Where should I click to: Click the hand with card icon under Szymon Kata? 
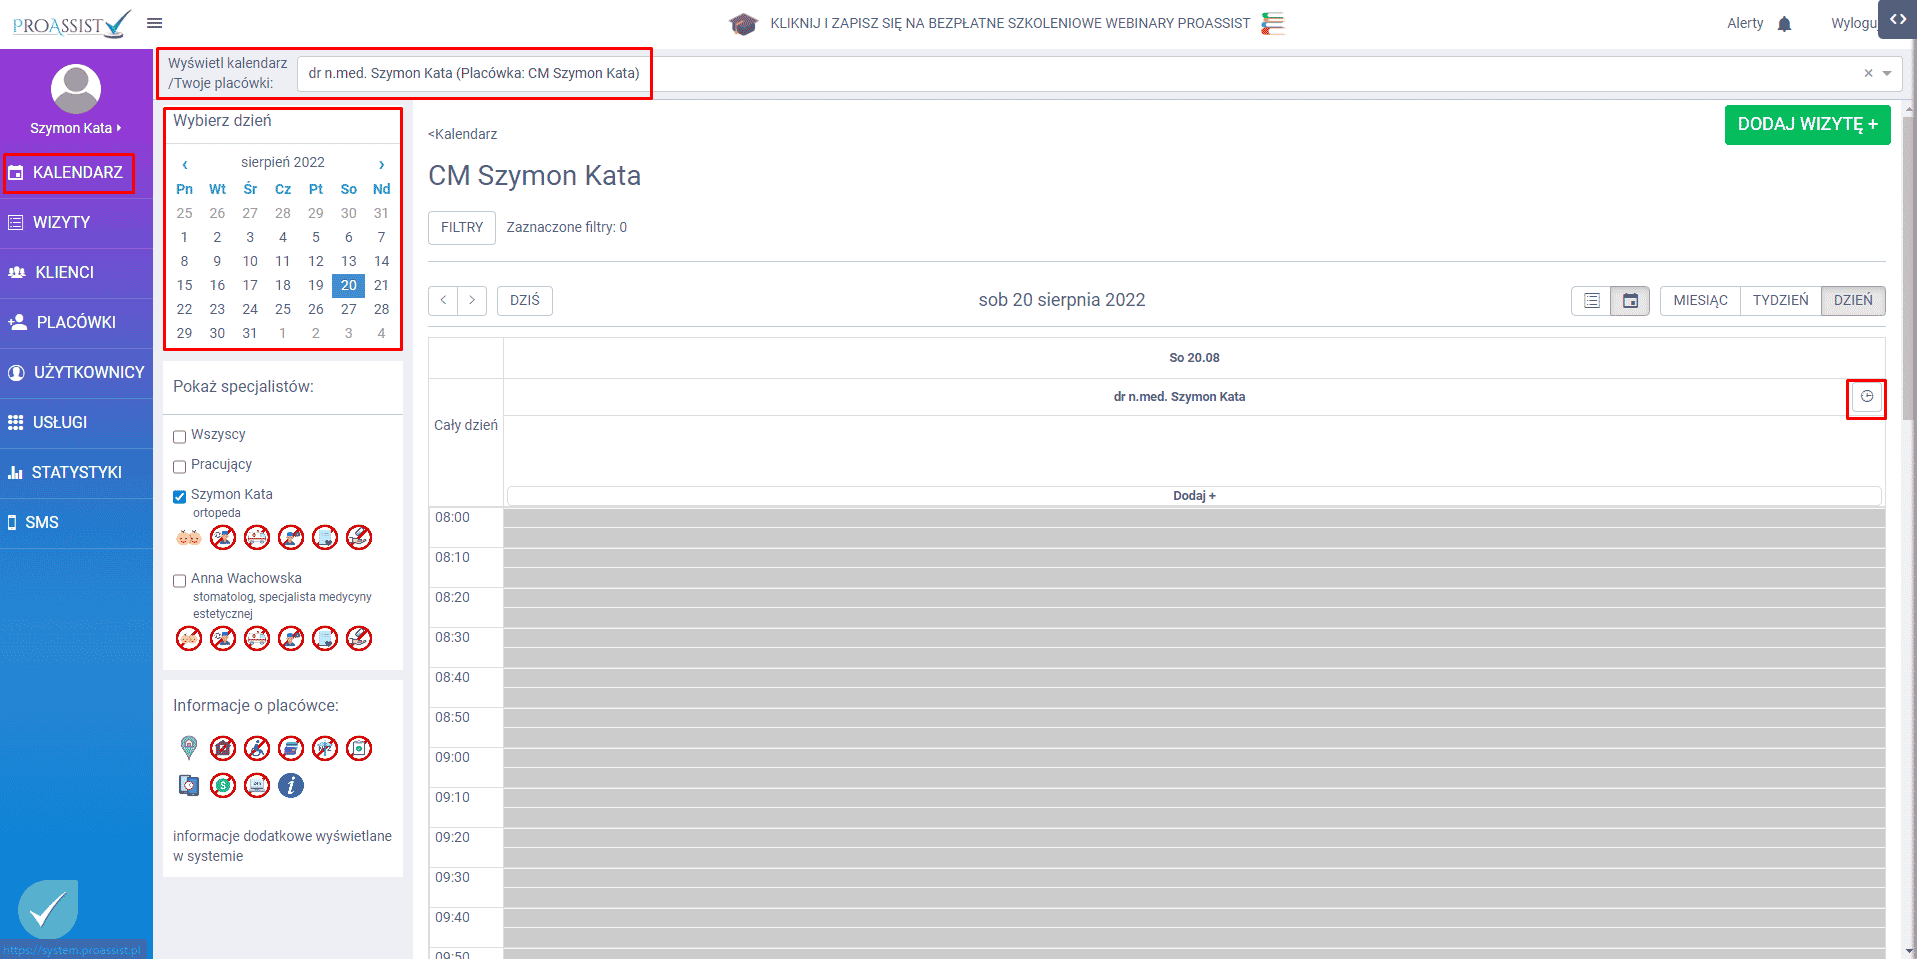click(x=359, y=538)
